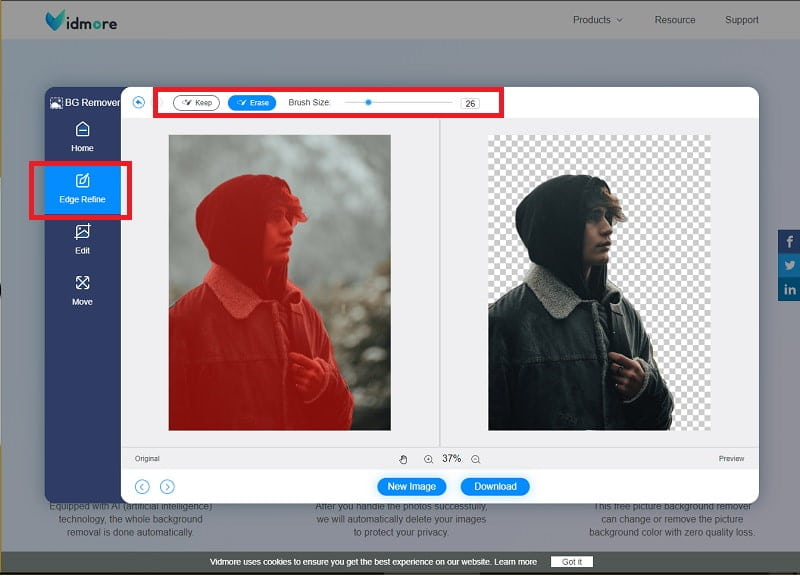
Task: Select the Edge Refine tool
Action: click(x=82, y=188)
